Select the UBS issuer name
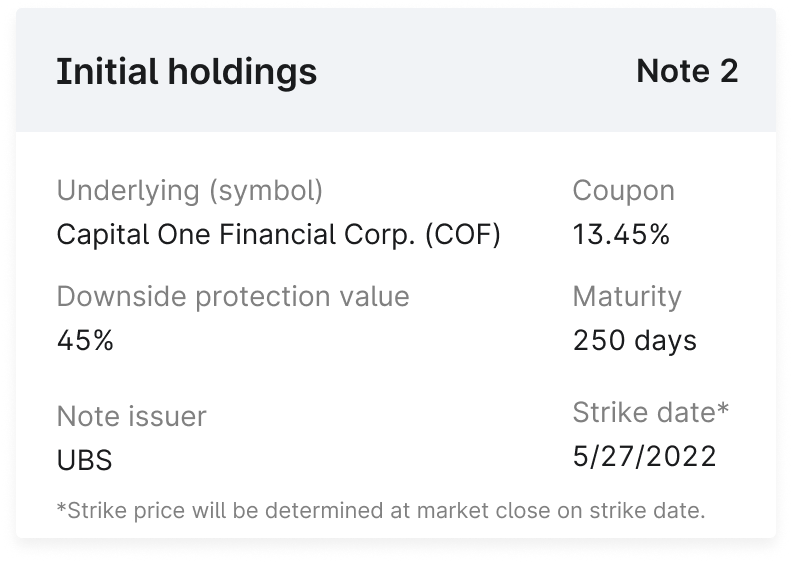The width and height of the screenshot is (792, 562). pos(84,461)
